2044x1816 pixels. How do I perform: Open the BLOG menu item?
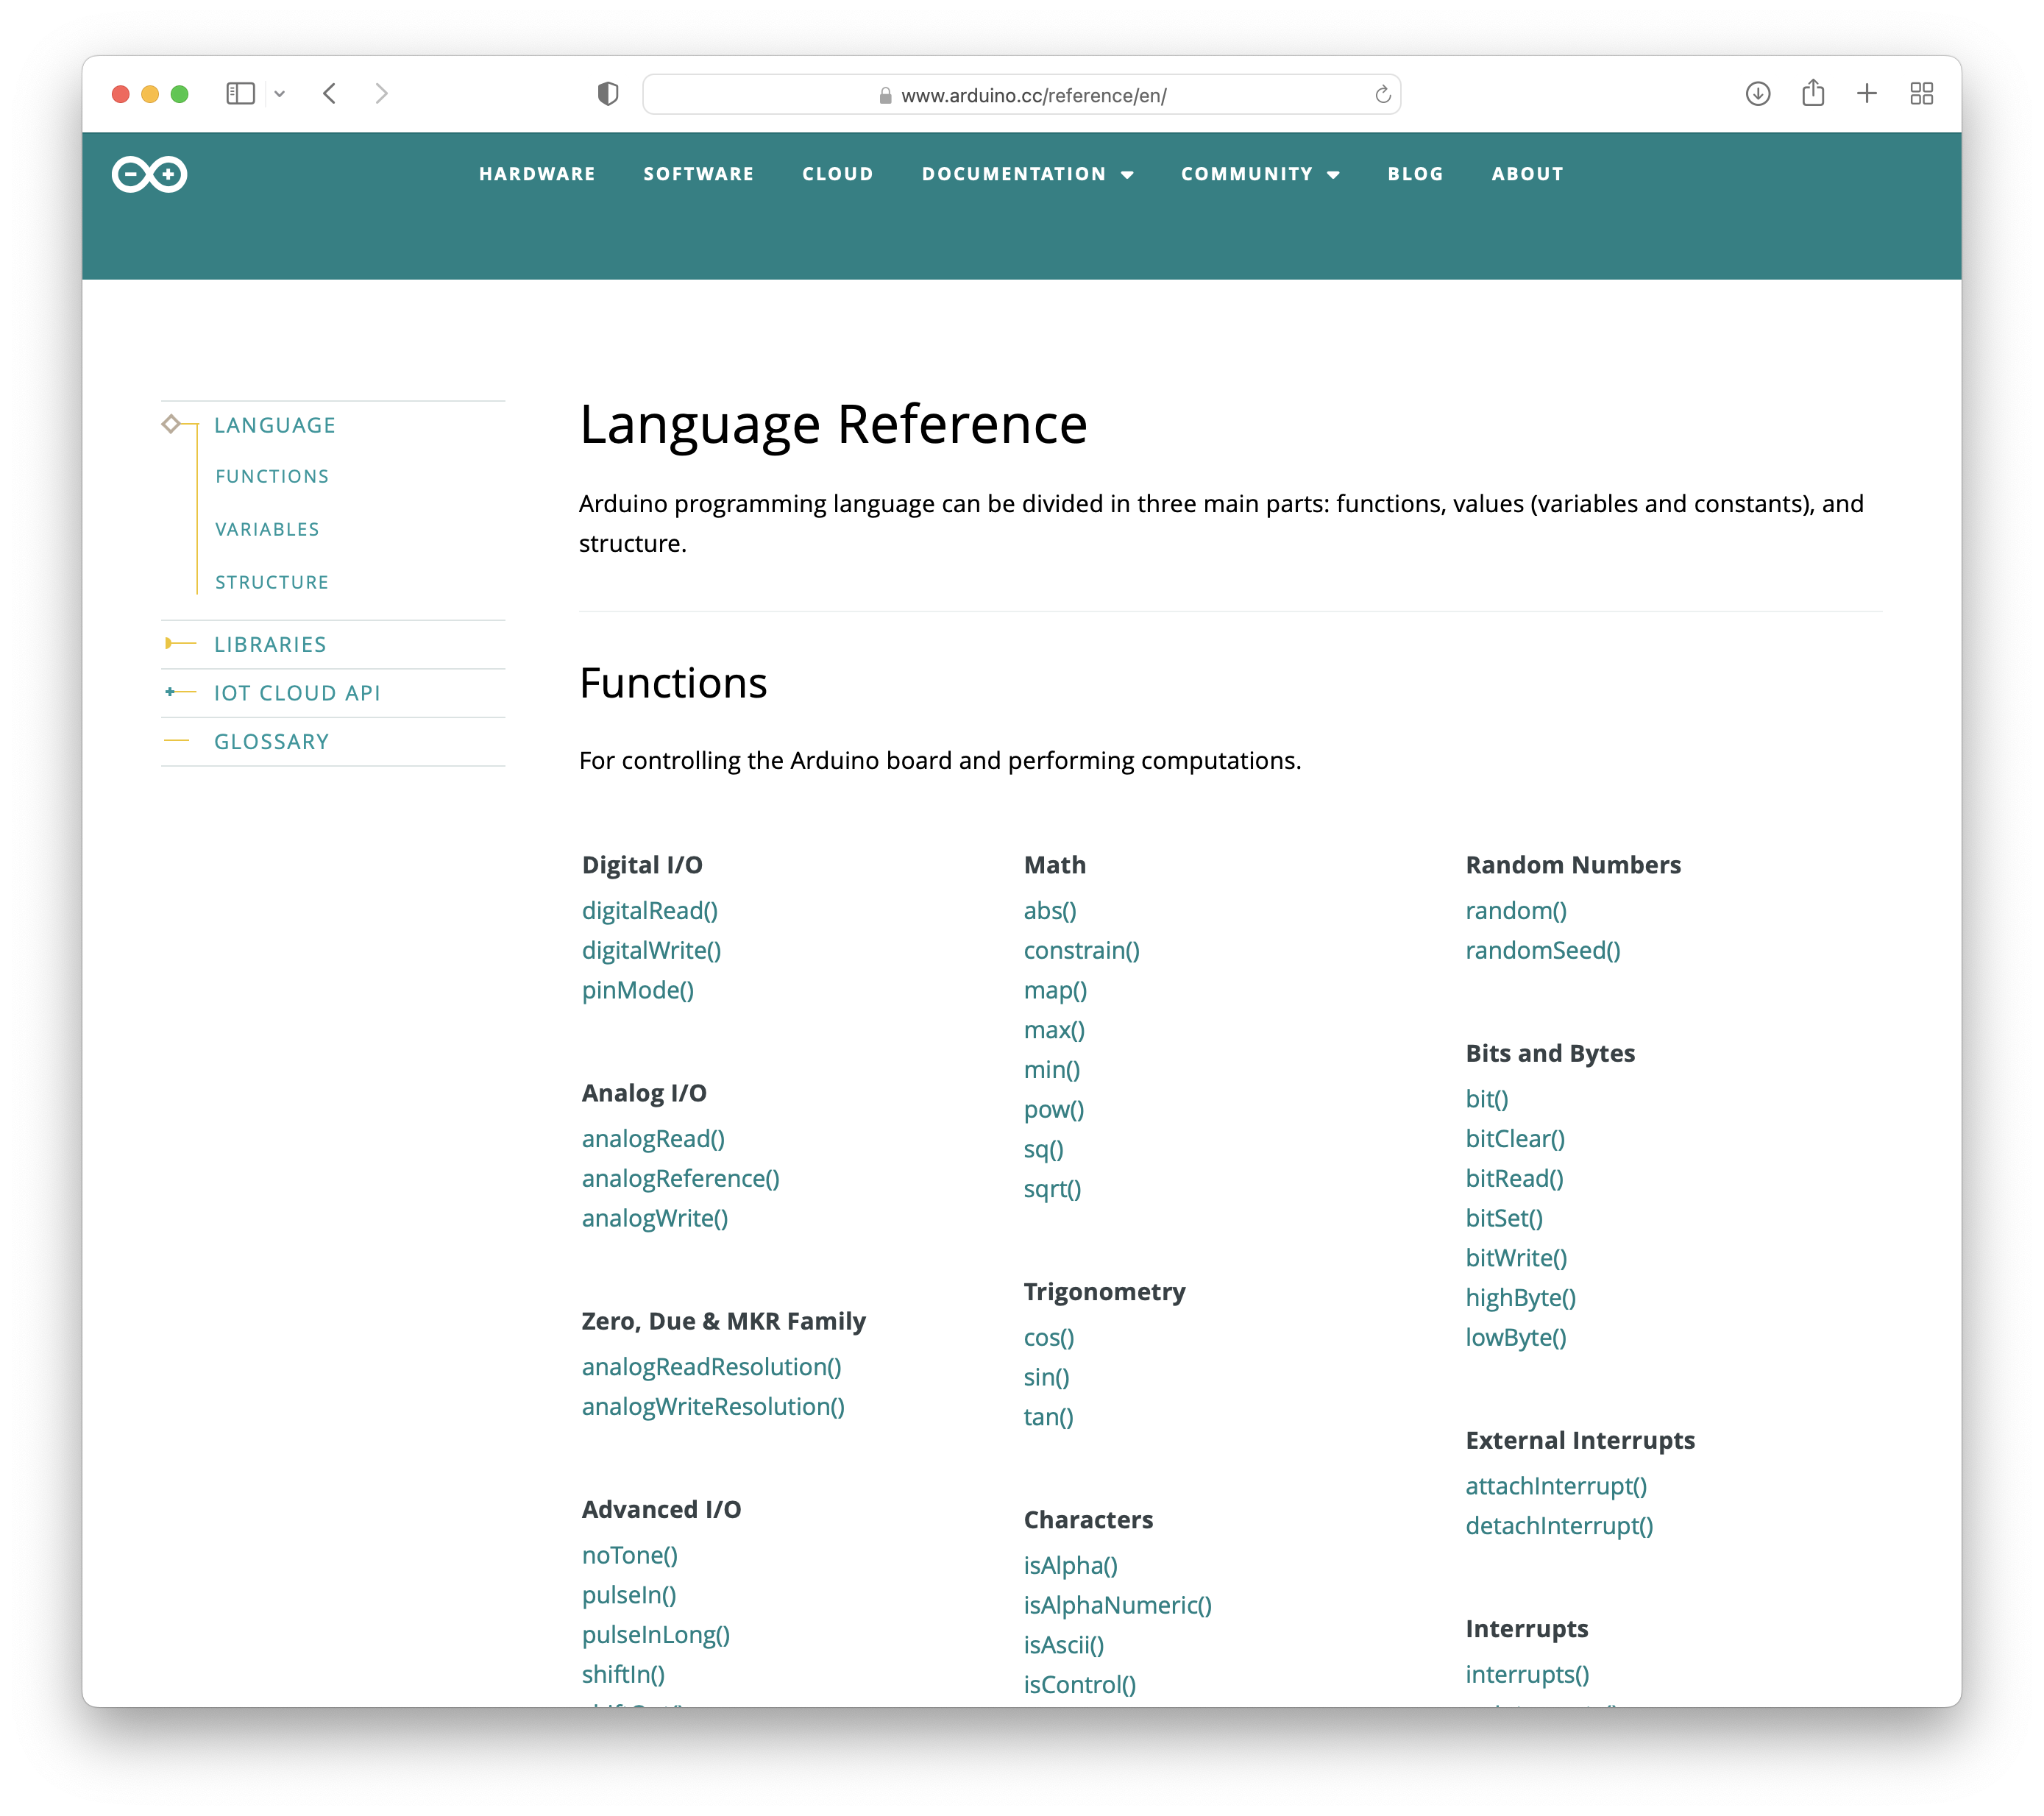1415,174
